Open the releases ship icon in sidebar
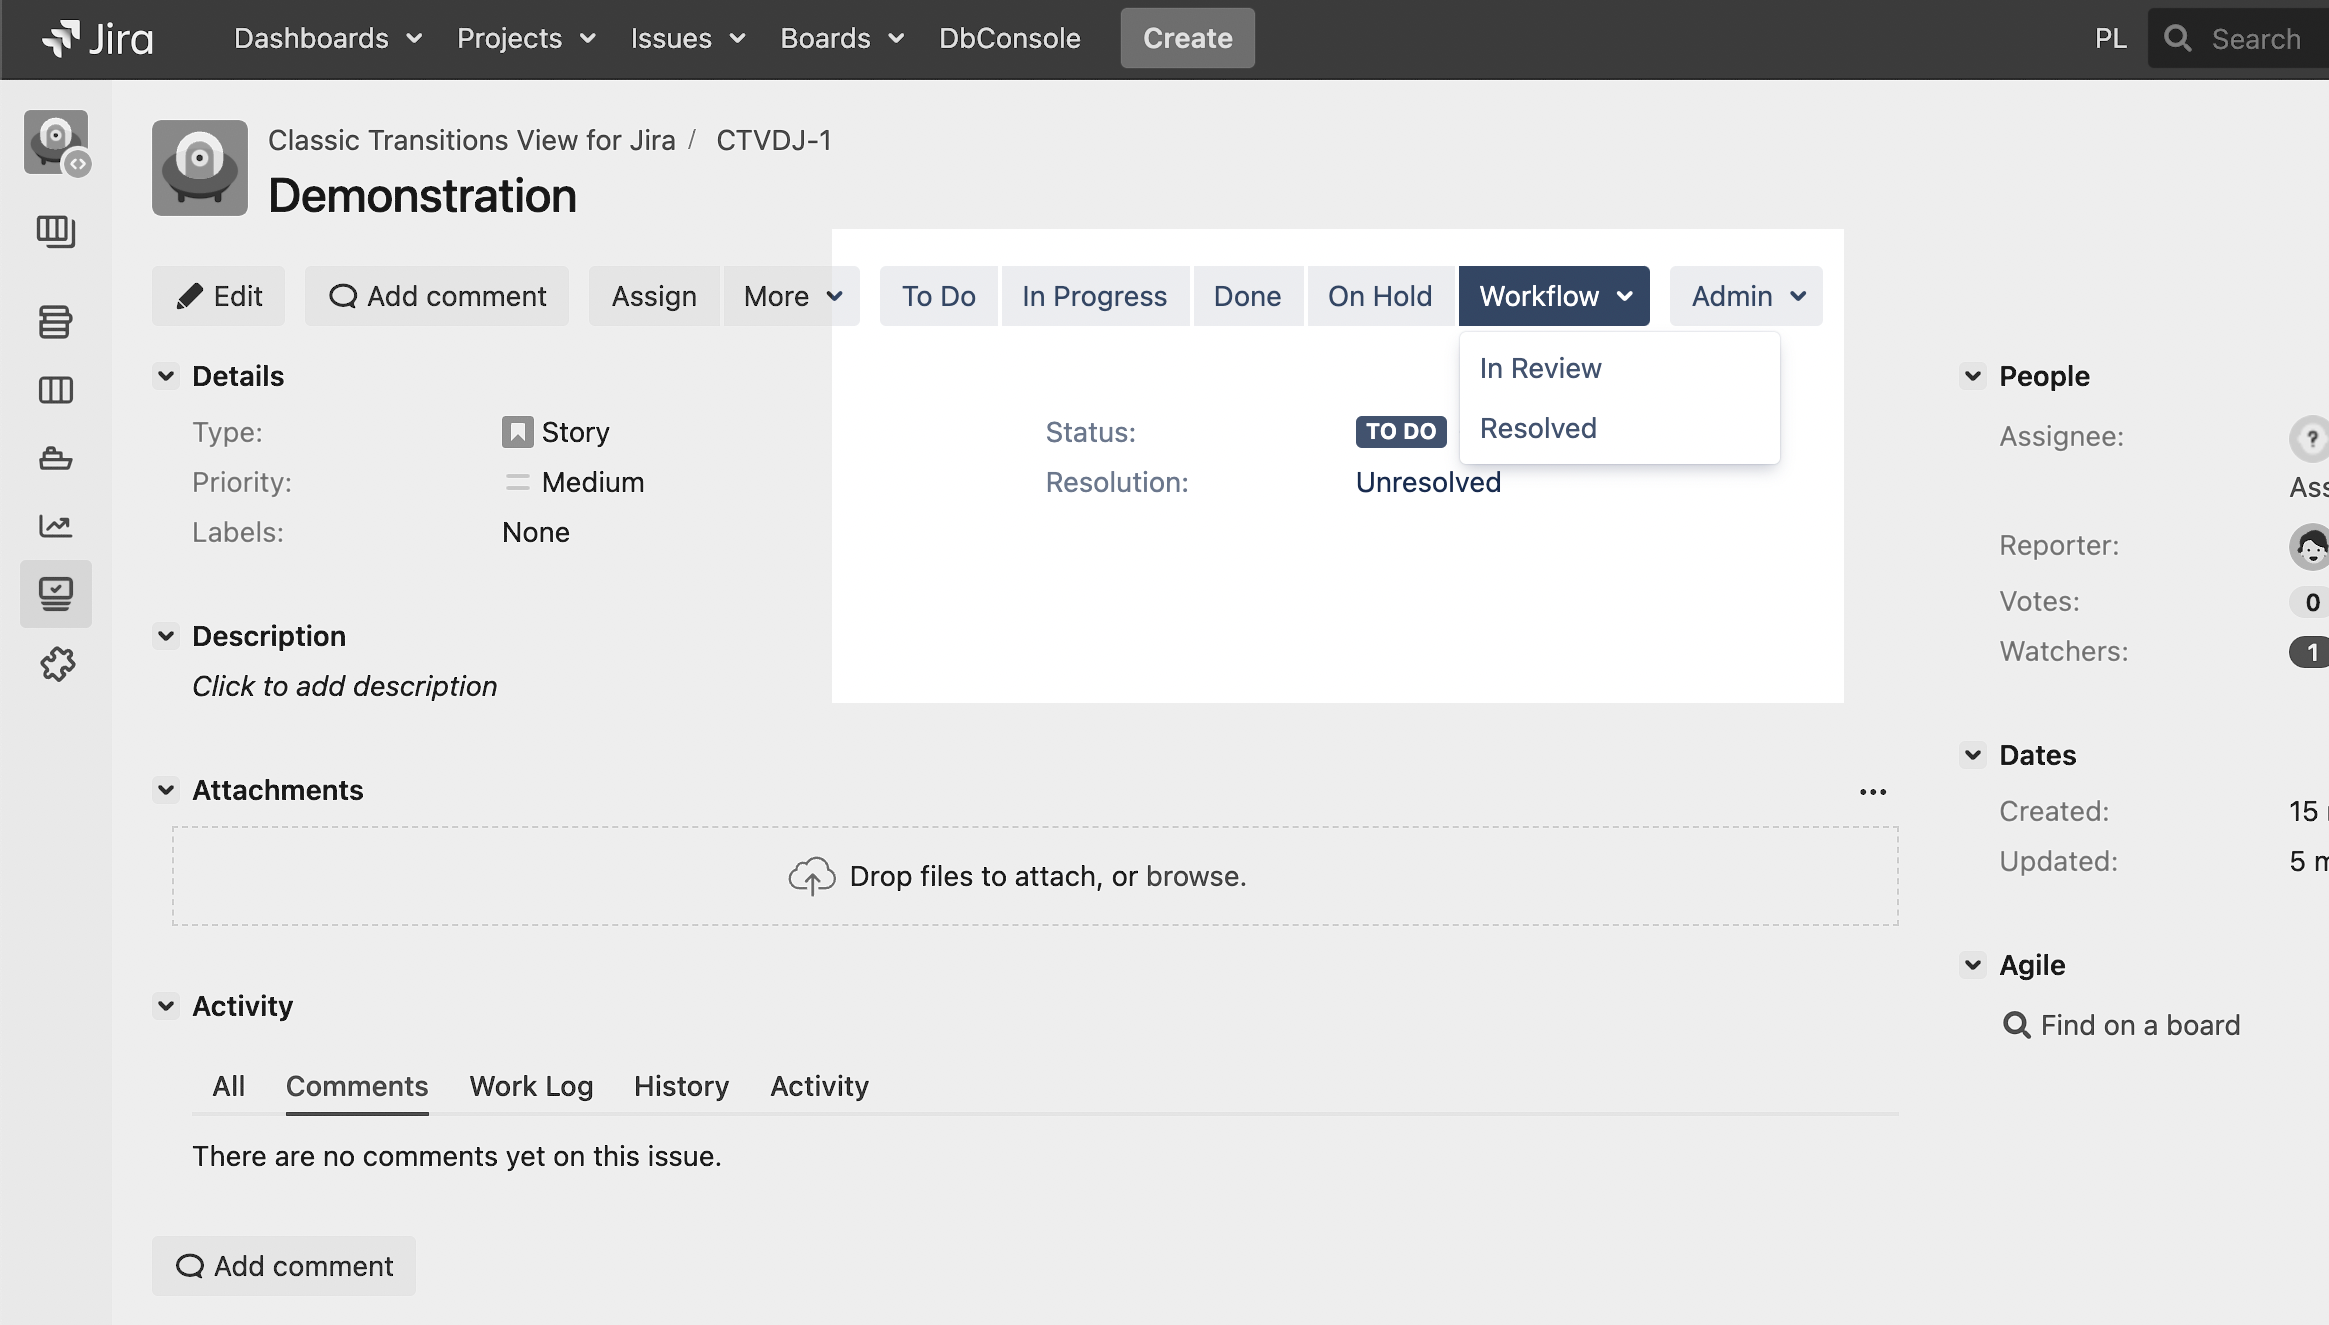 point(55,459)
